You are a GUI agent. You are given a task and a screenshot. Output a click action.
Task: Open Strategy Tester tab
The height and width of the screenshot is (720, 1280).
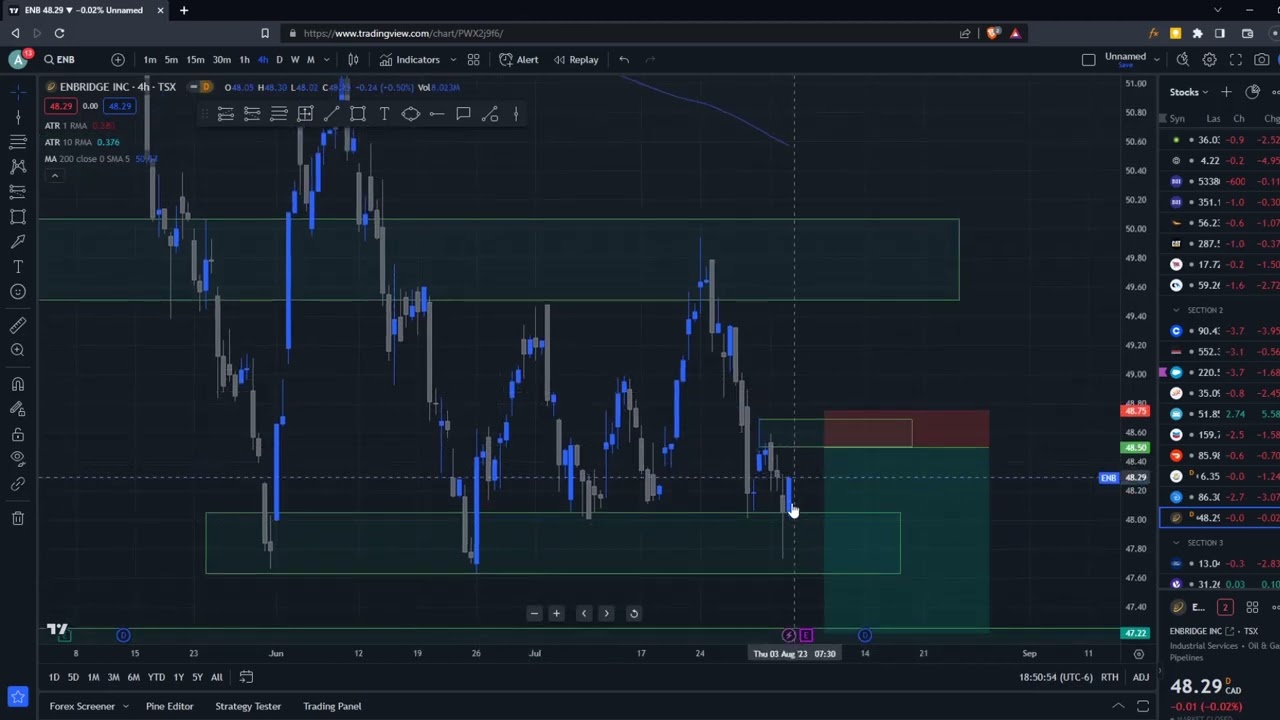248,706
